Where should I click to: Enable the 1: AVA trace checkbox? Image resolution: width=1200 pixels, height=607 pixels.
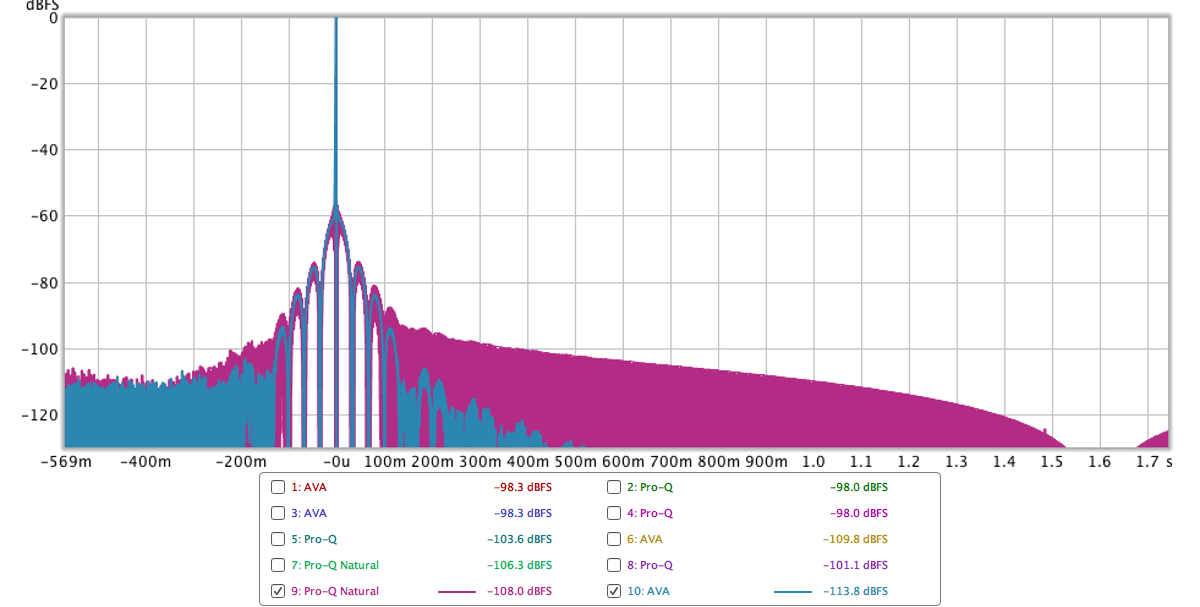[278, 487]
